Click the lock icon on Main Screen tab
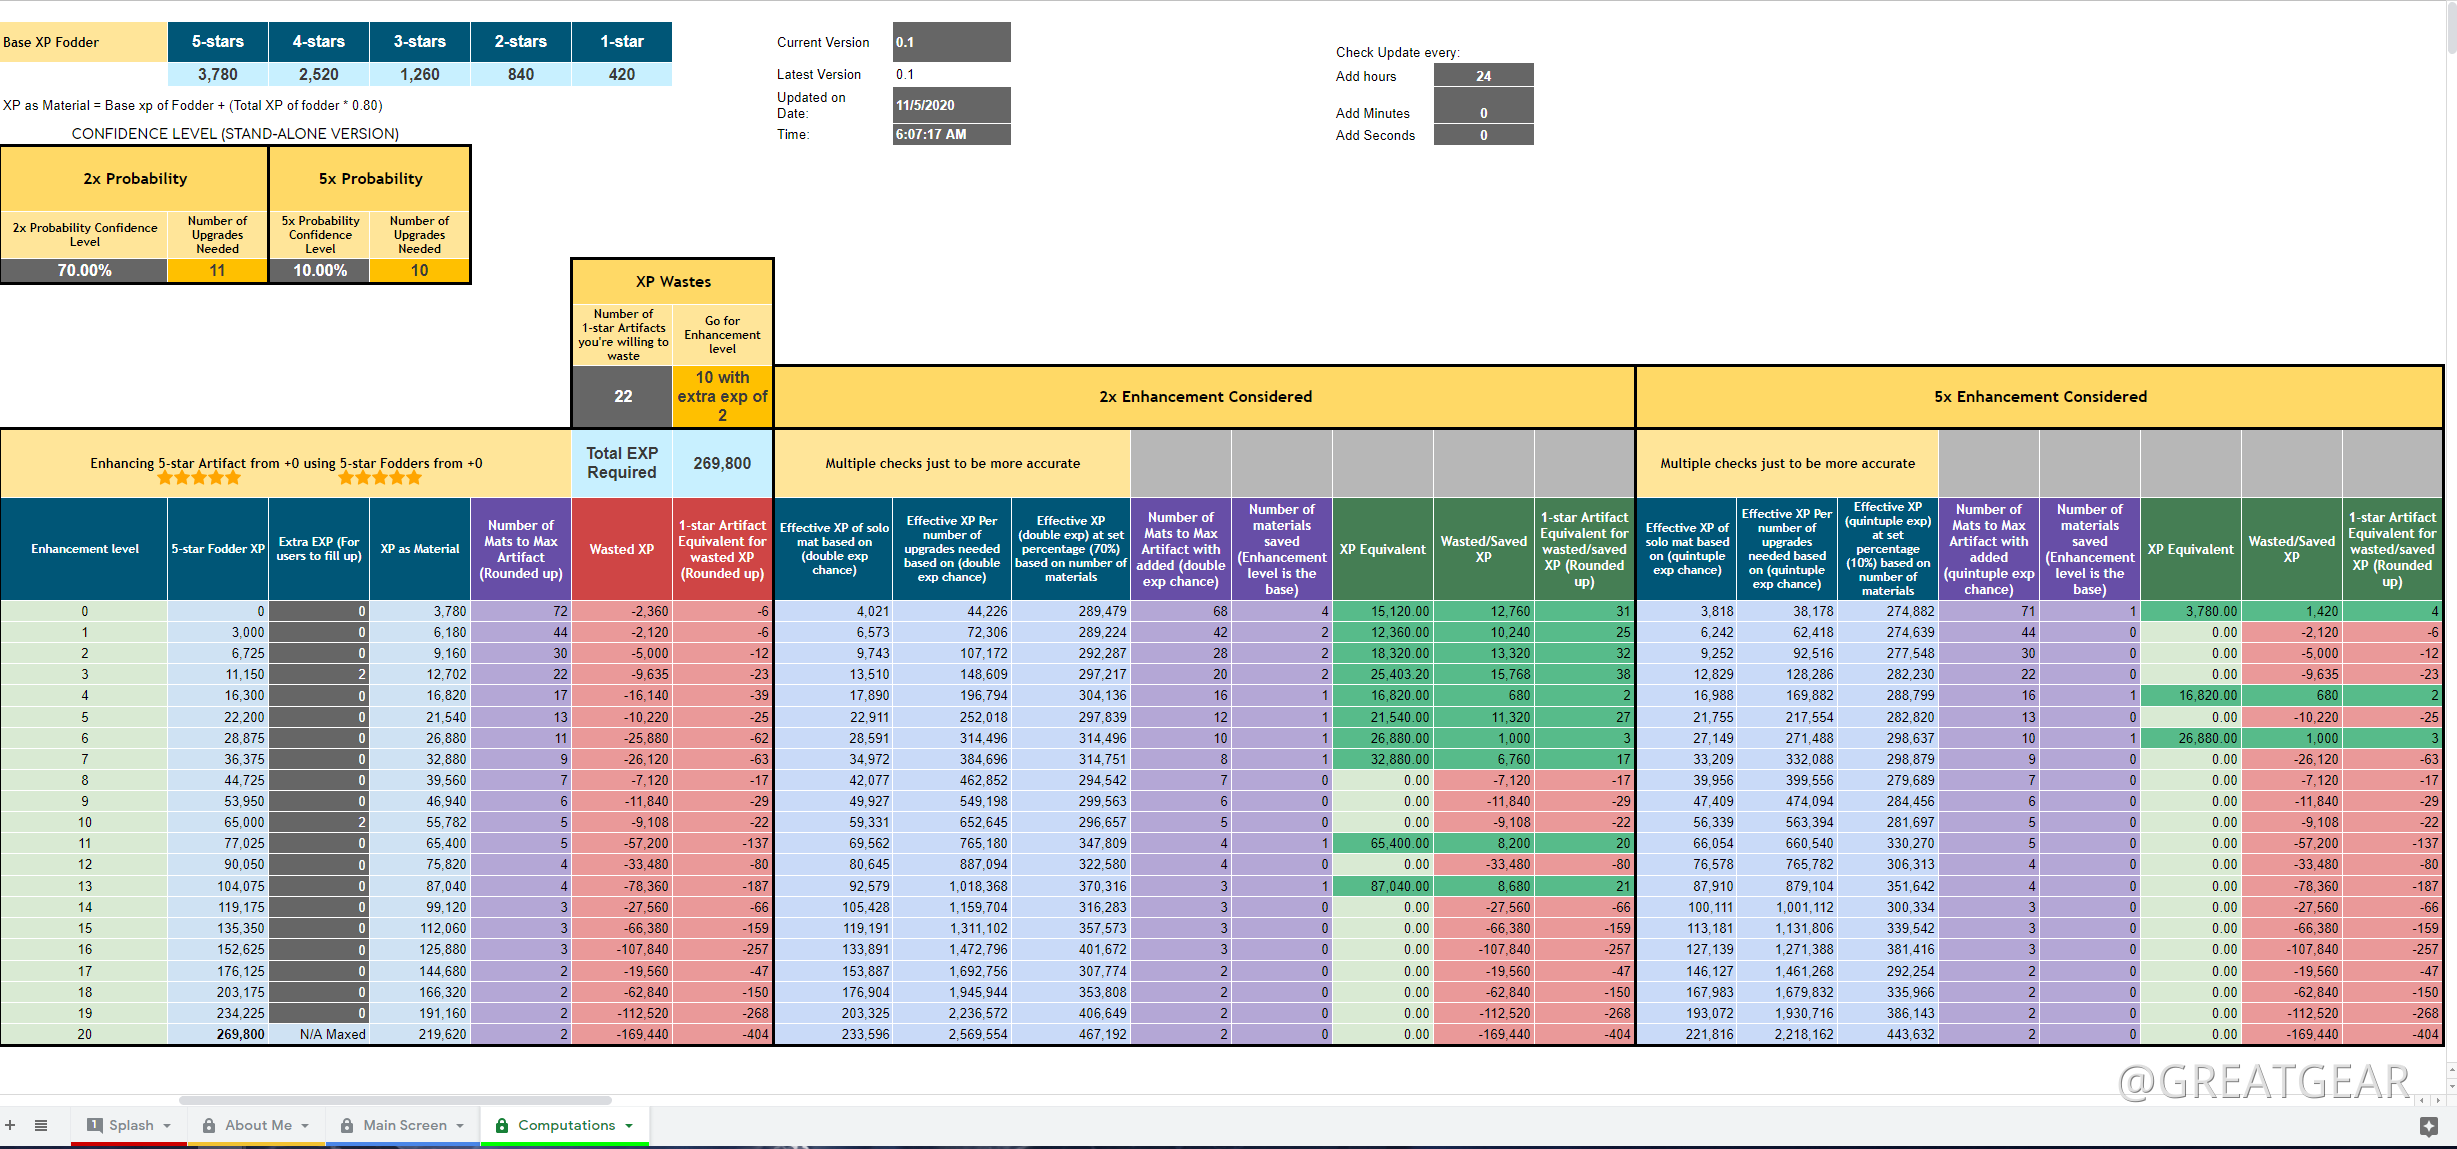Image resolution: width=2457 pixels, height=1149 pixels. point(347,1126)
